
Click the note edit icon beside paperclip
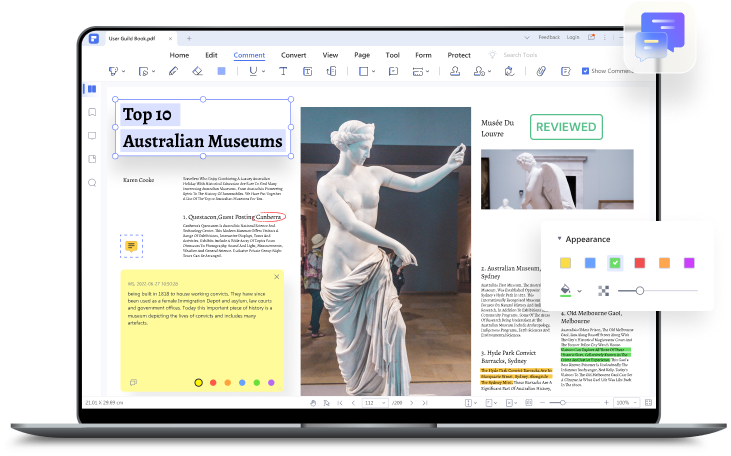coord(565,71)
